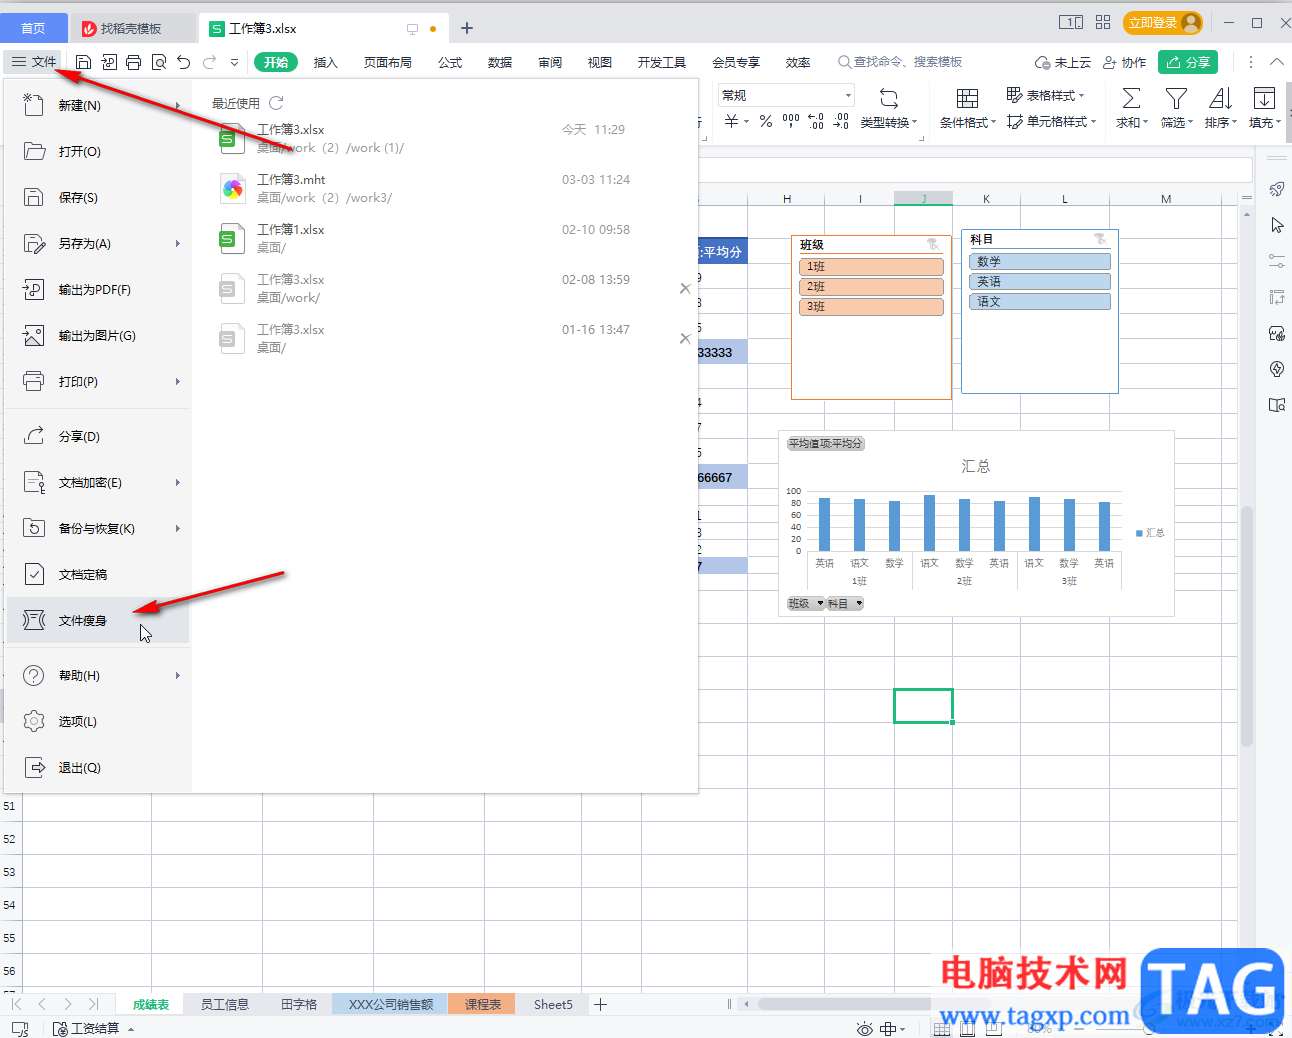The width and height of the screenshot is (1292, 1038).
Task: Click the Print icon in quick access toolbar
Action: point(134,62)
